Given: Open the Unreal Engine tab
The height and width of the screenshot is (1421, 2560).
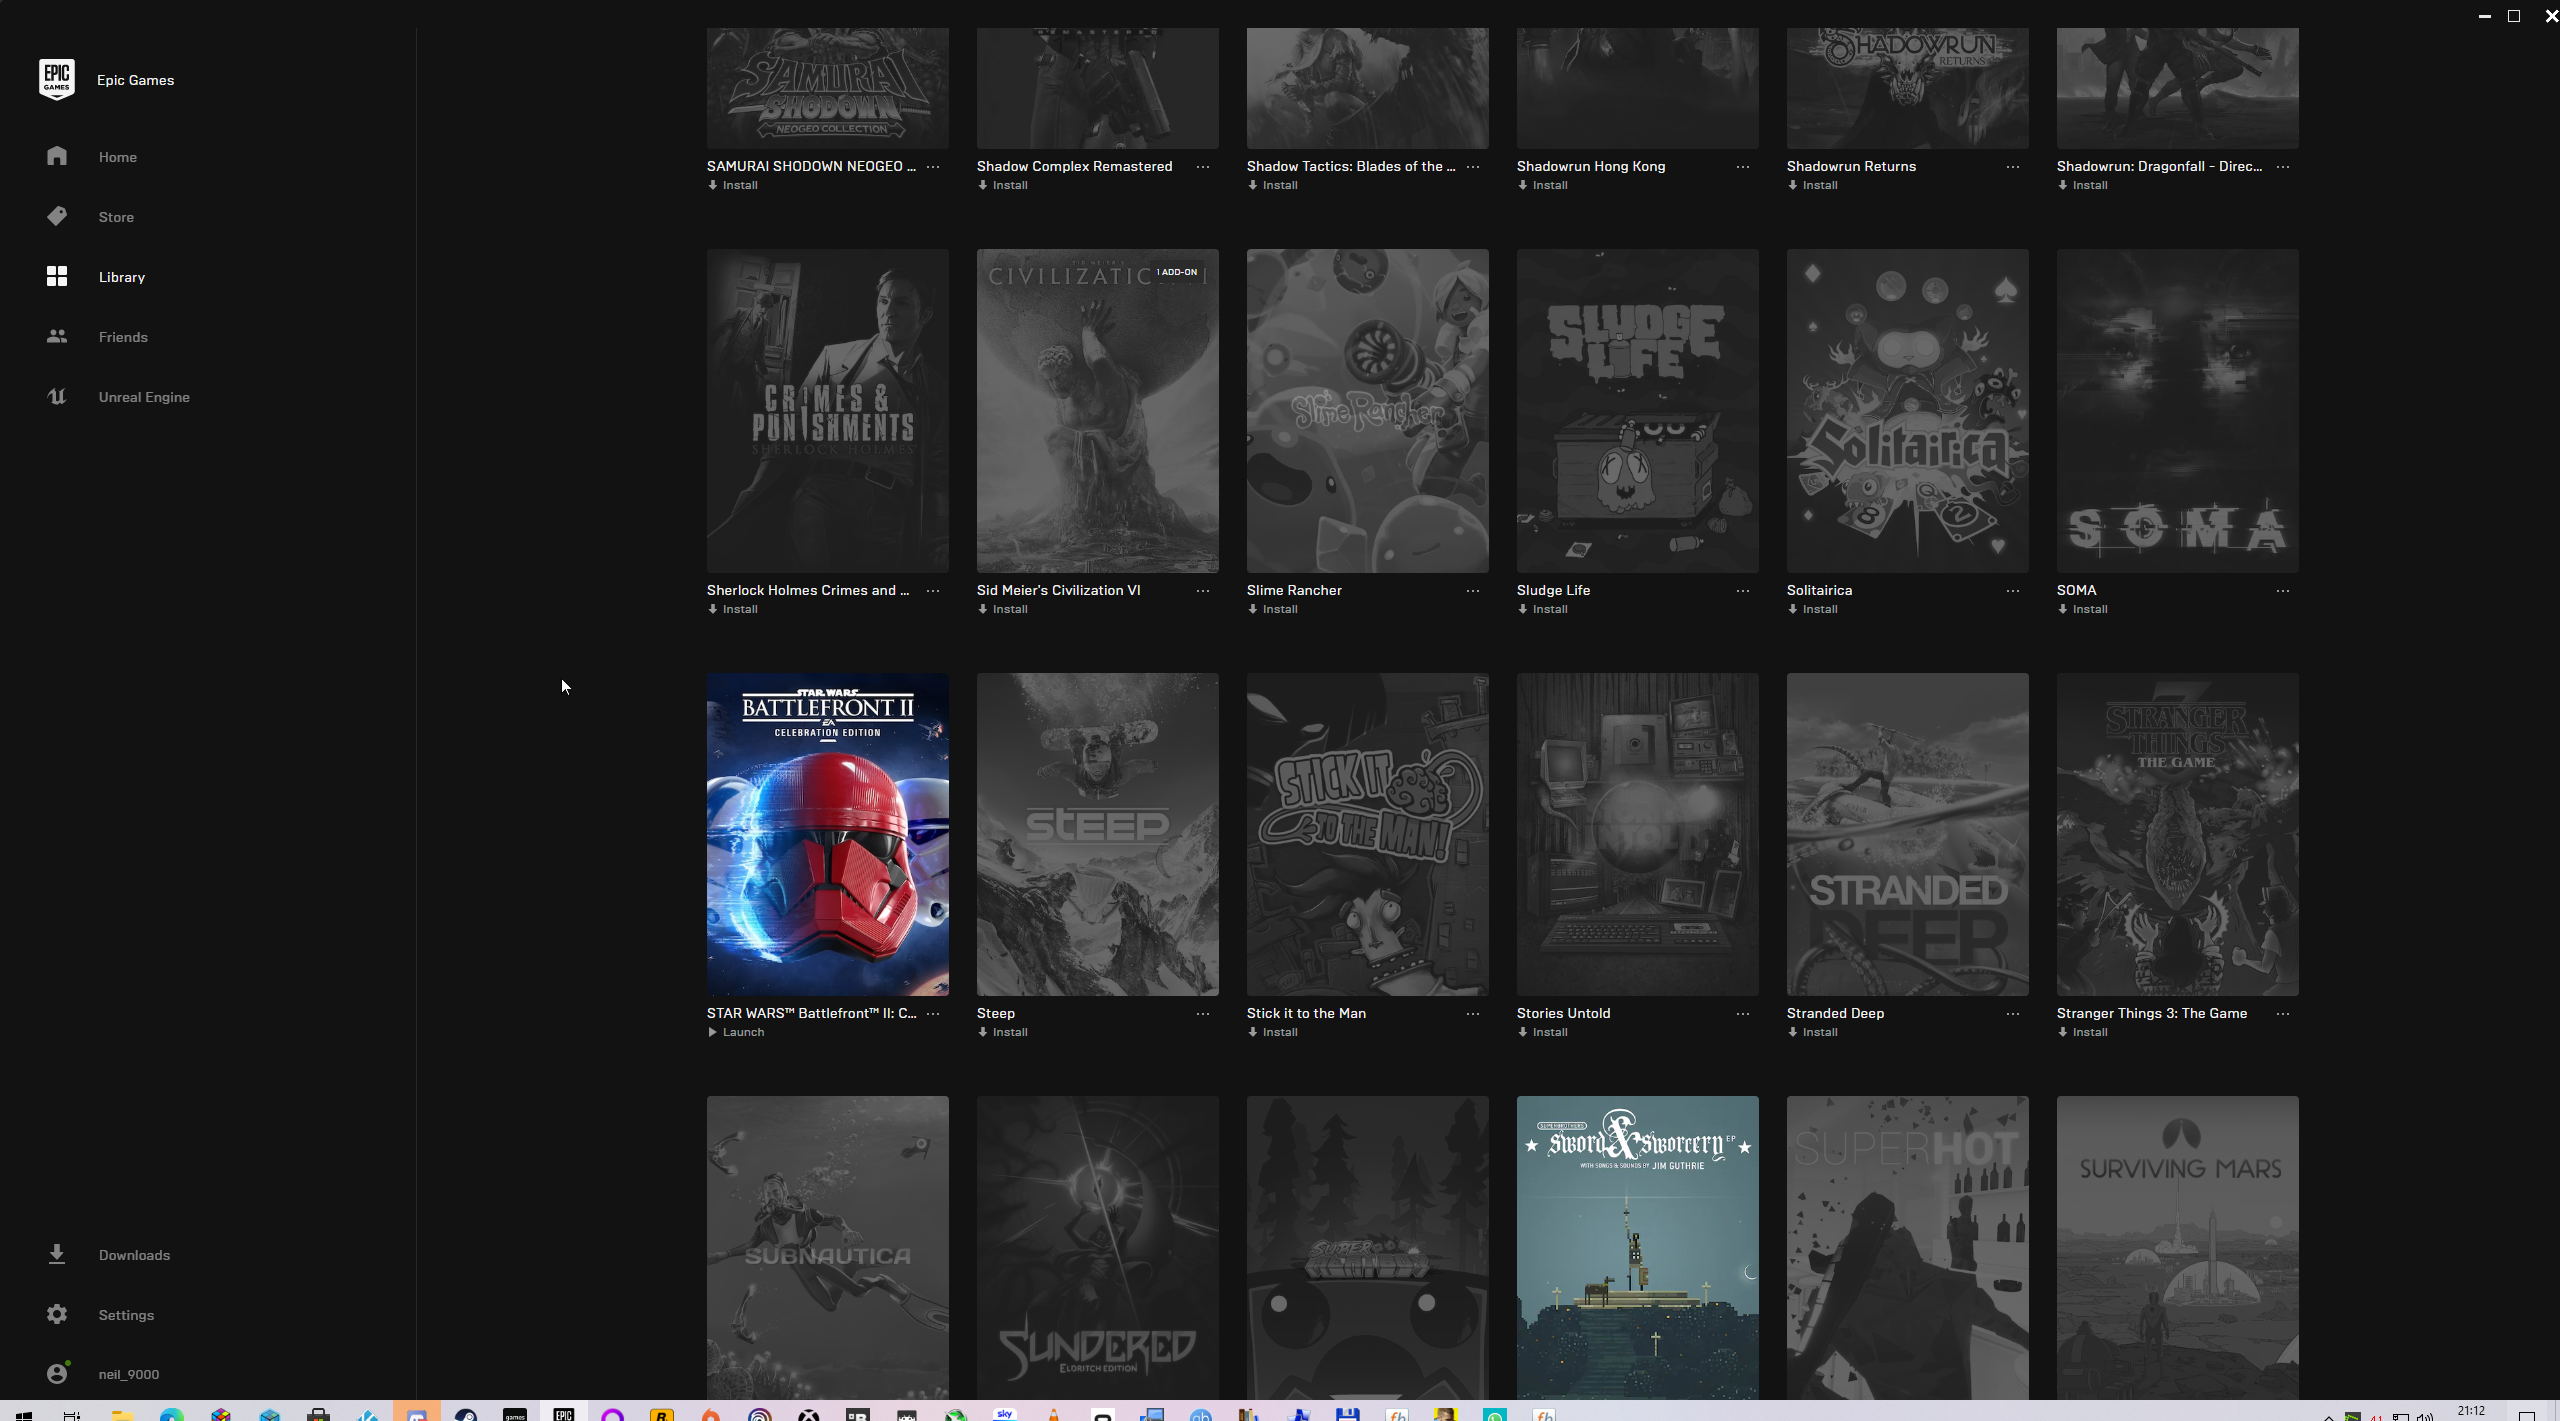Looking at the screenshot, I should (x=144, y=397).
